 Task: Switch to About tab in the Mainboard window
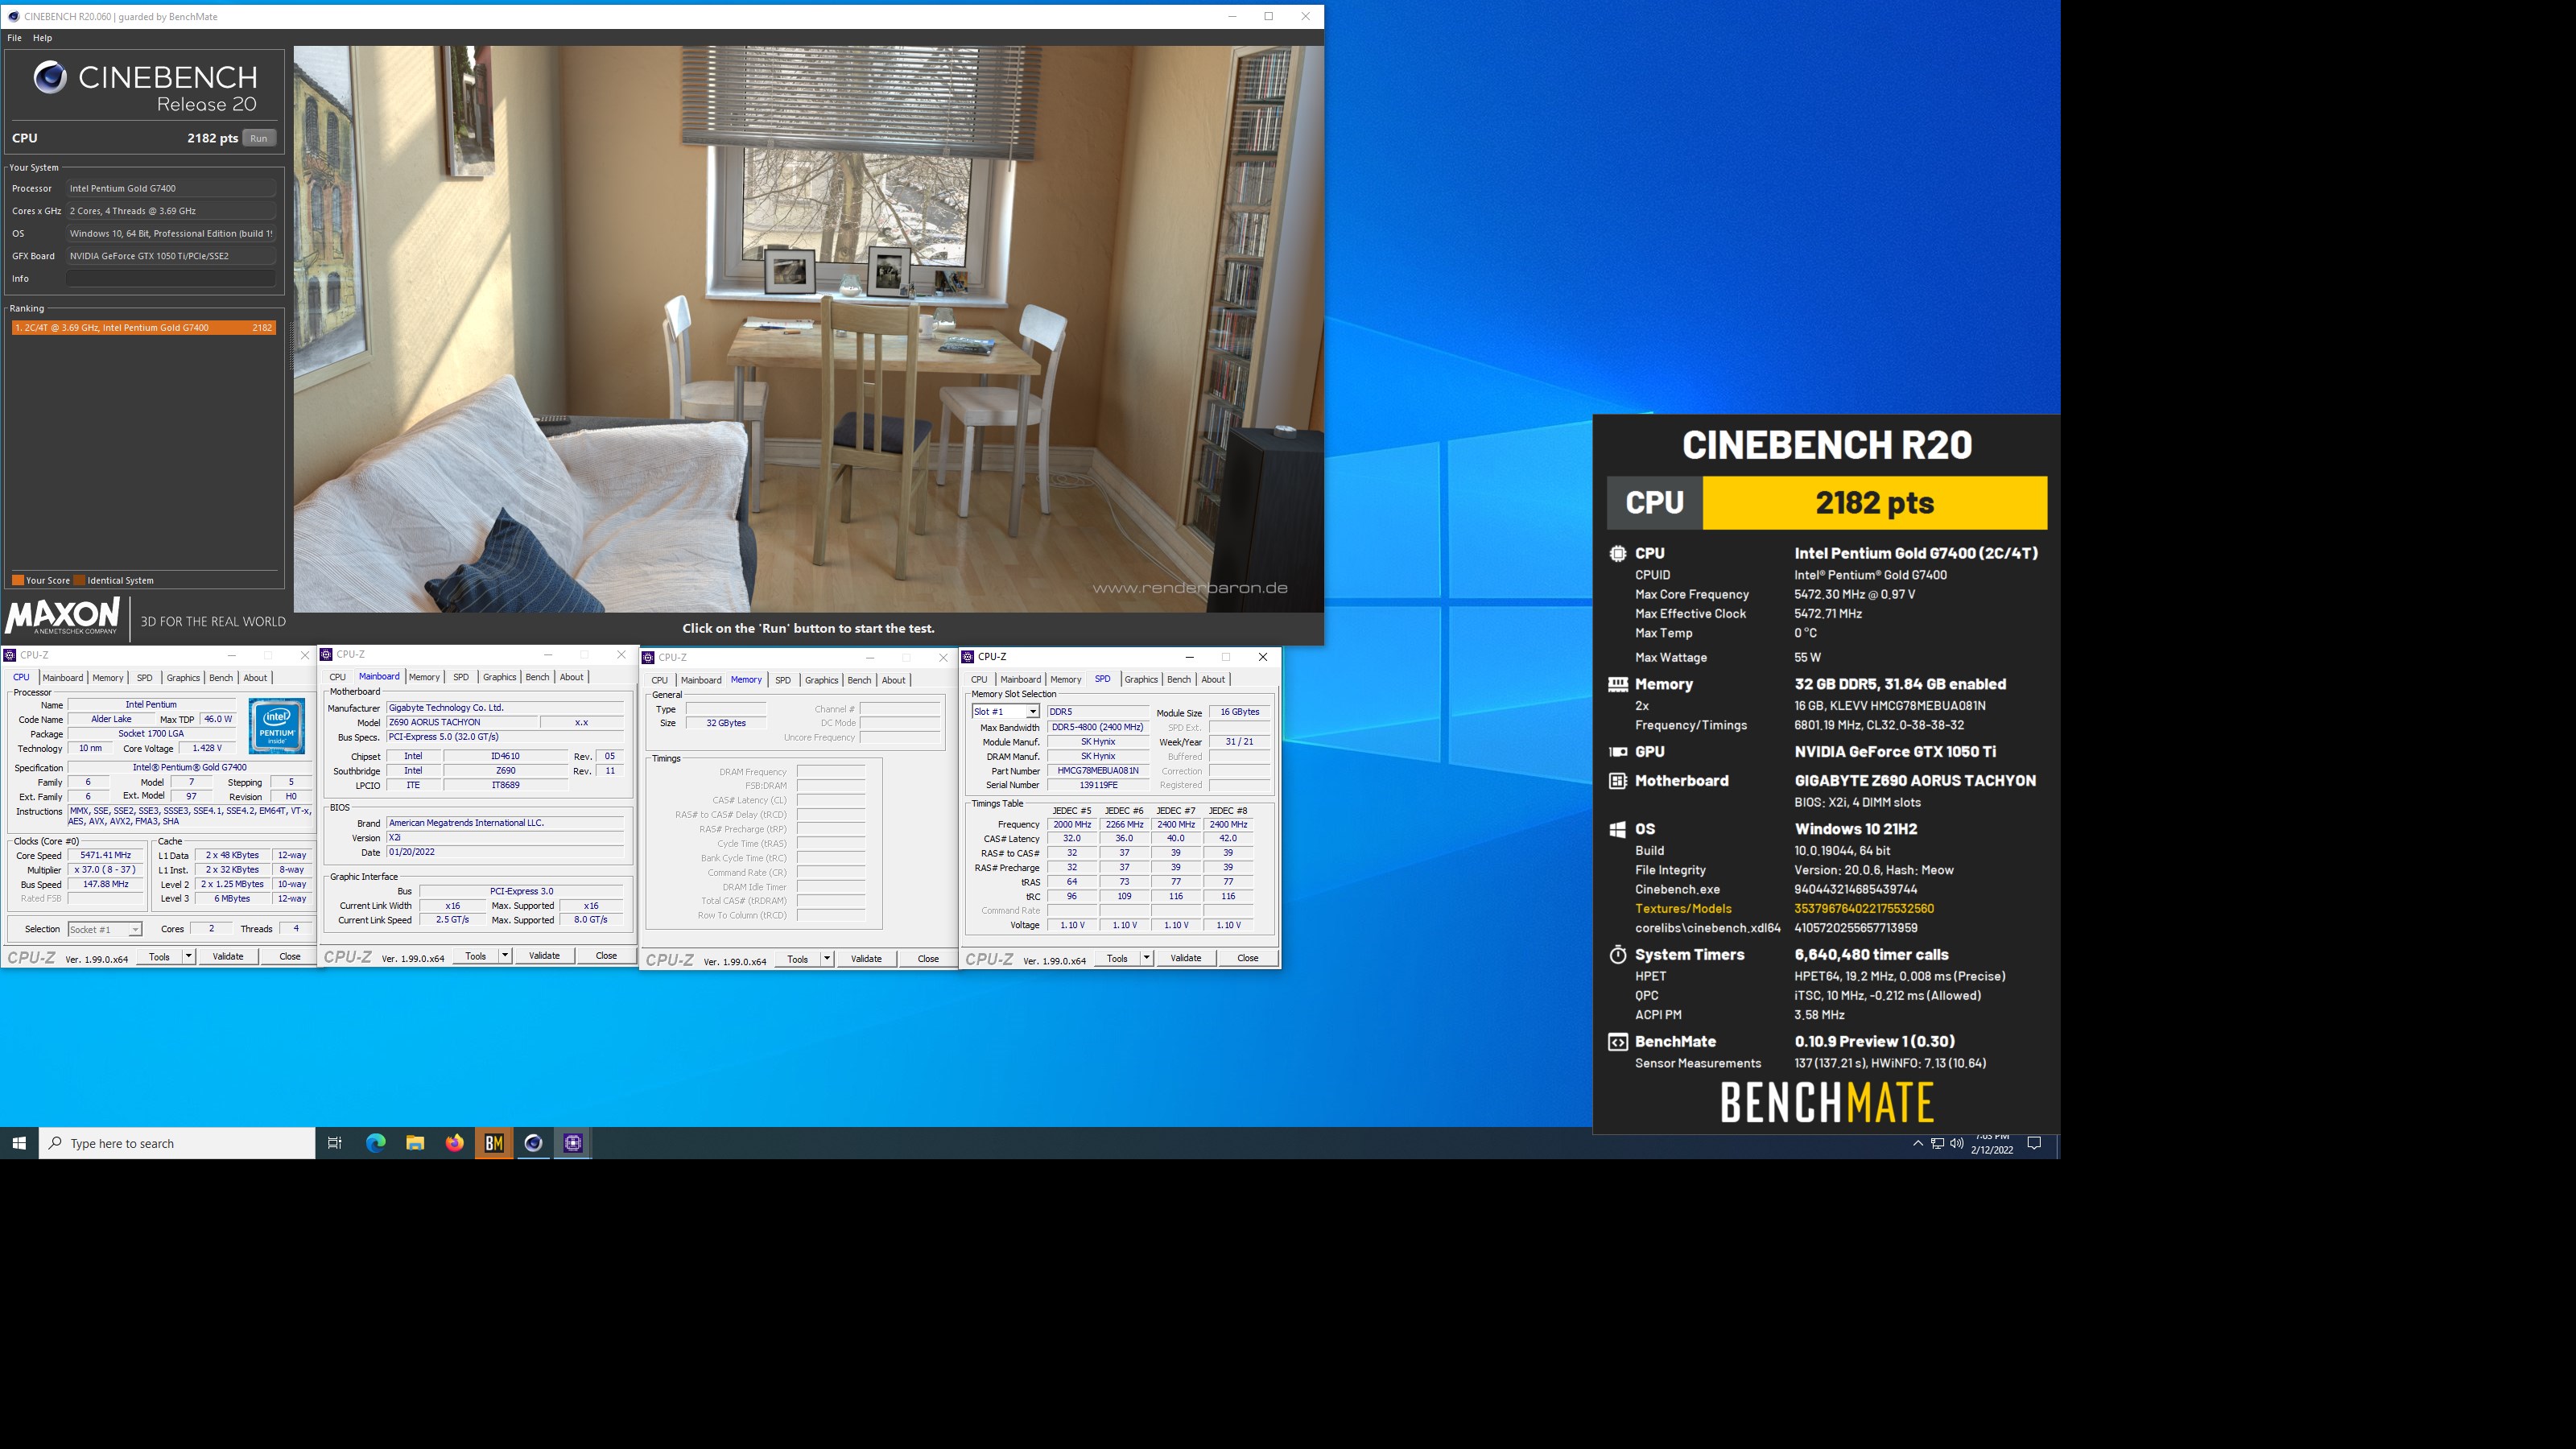(x=571, y=677)
